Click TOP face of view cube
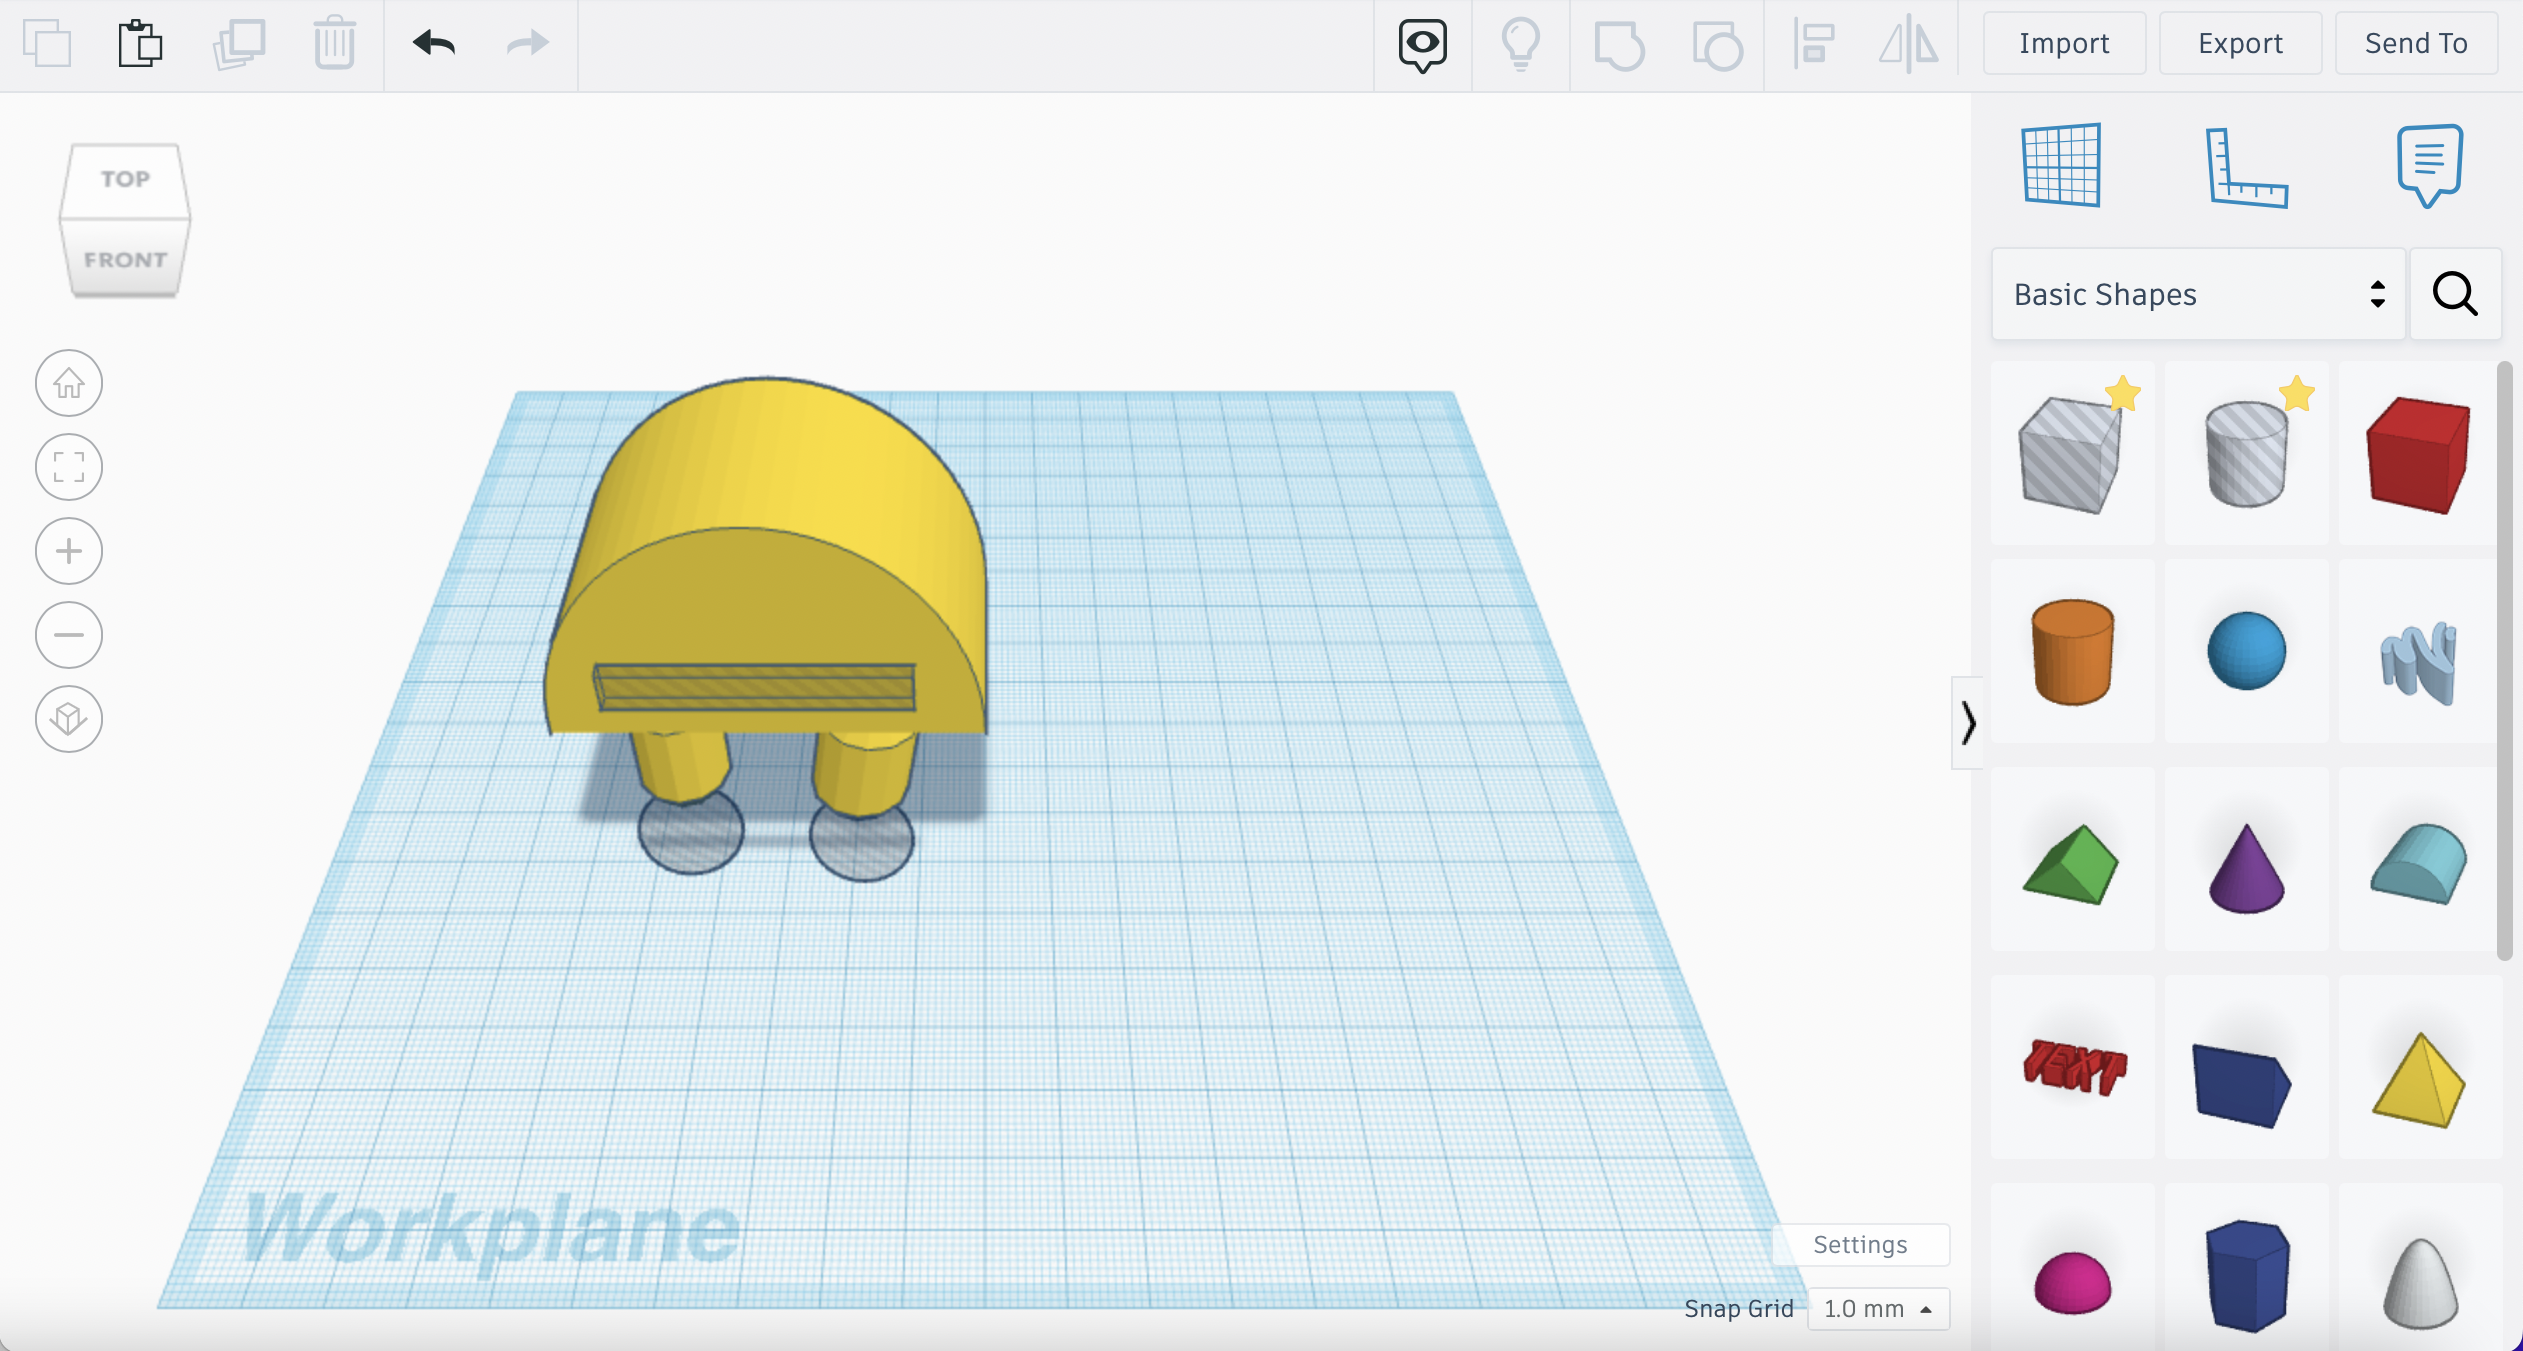This screenshot has height=1351, width=2523. pos(125,179)
